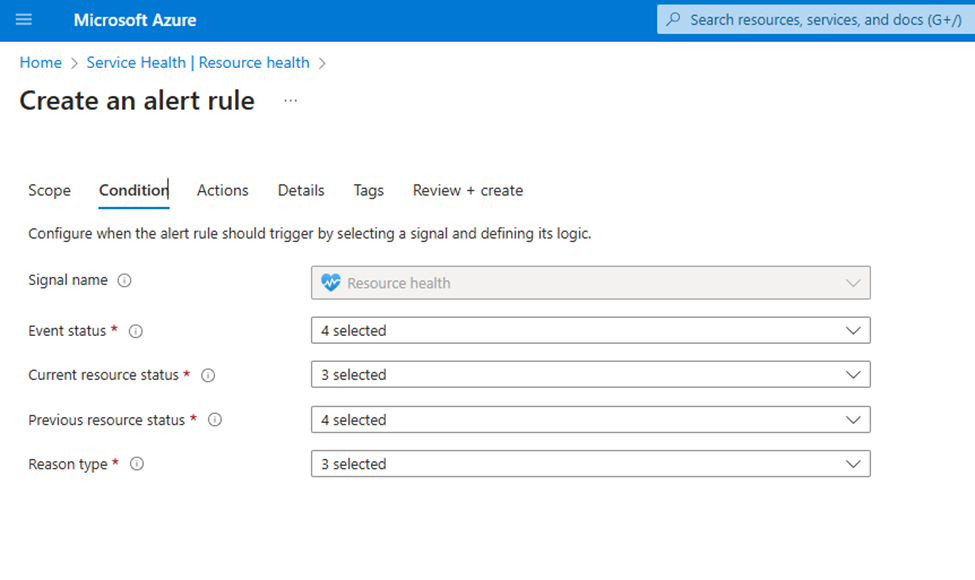Click the search resources input field
Image resolution: width=975 pixels, height=580 pixels.
point(820,20)
